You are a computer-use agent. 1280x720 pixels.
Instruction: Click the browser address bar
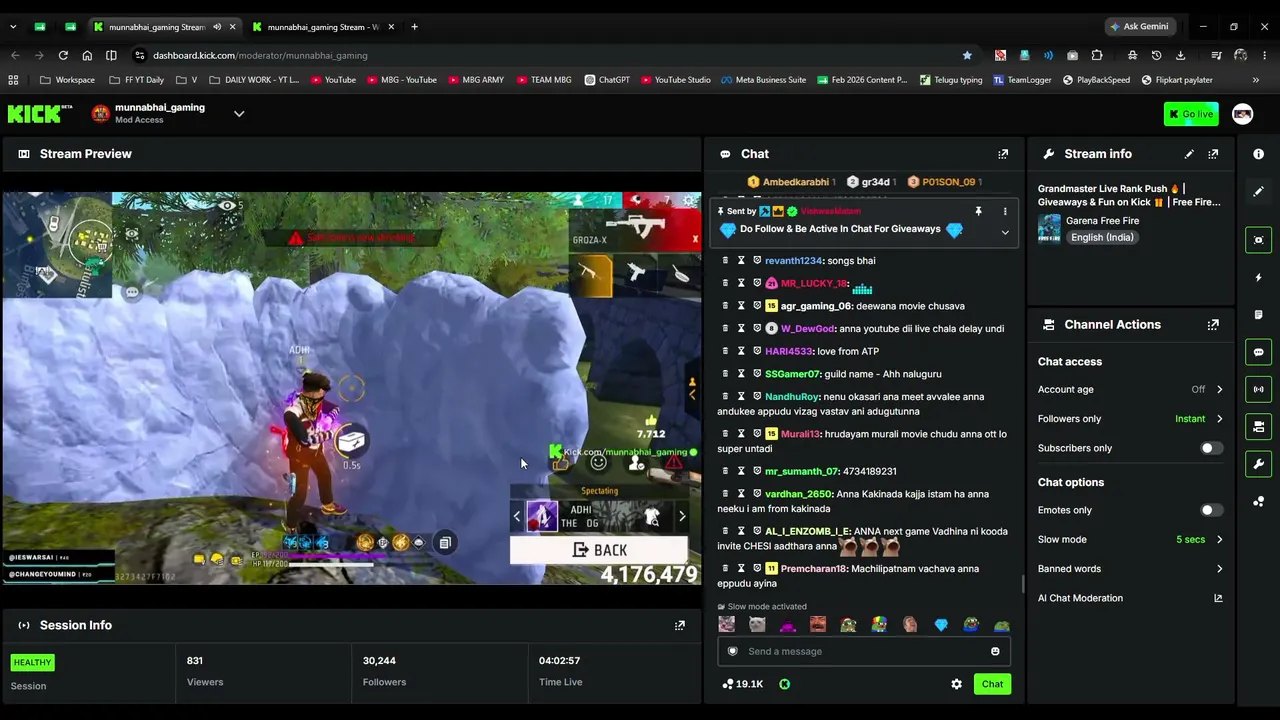tap(550, 55)
